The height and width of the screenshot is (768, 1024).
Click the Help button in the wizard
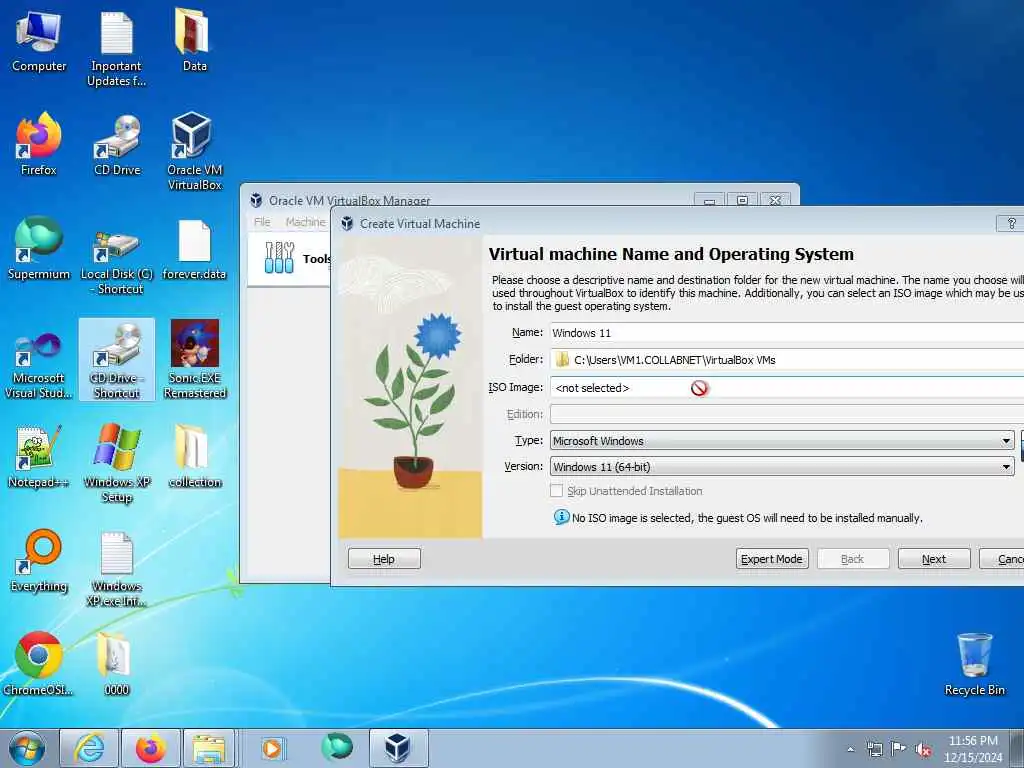point(384,559)
